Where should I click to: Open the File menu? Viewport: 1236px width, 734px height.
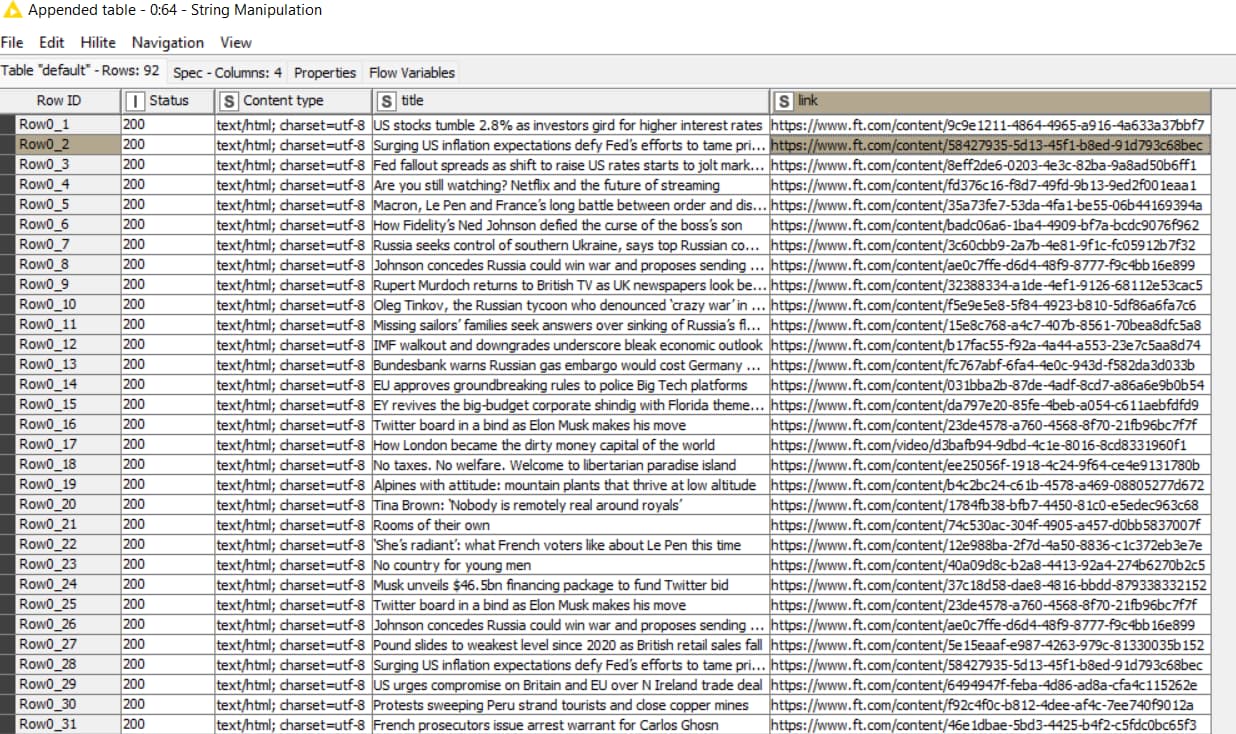(x=12, y=42)
